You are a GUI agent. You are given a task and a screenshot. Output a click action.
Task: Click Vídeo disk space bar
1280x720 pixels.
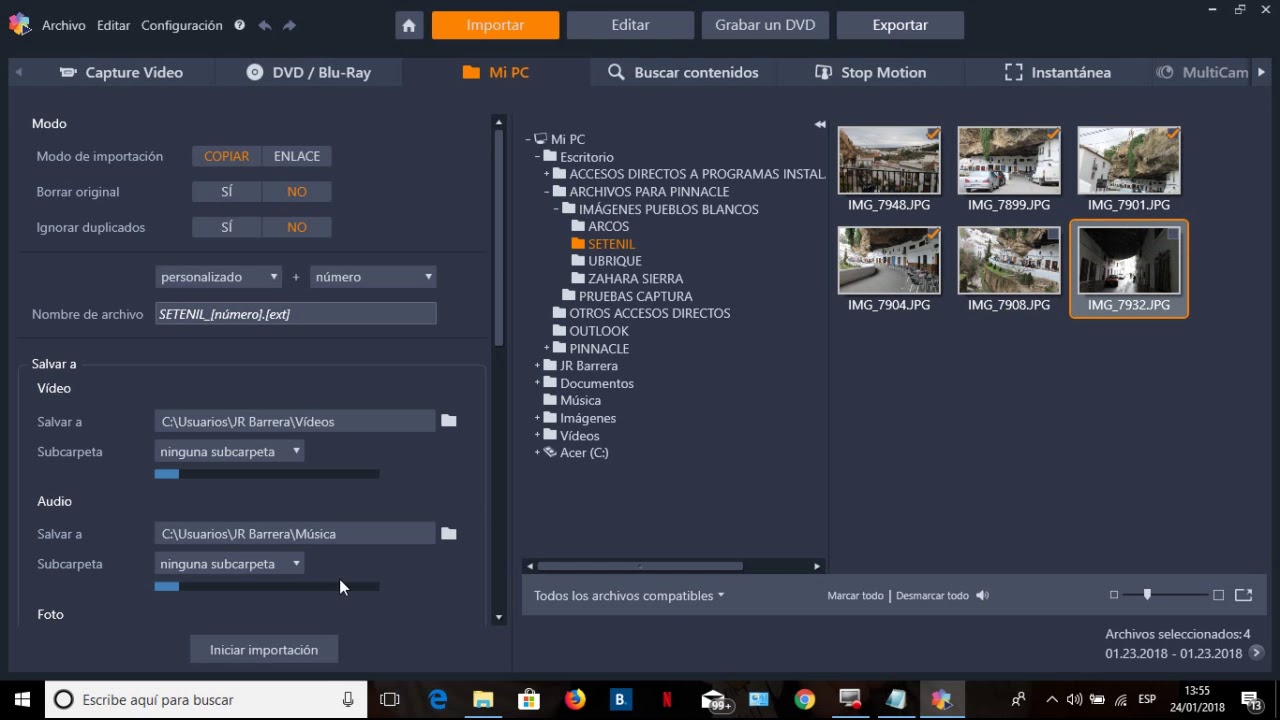(267, 474)
